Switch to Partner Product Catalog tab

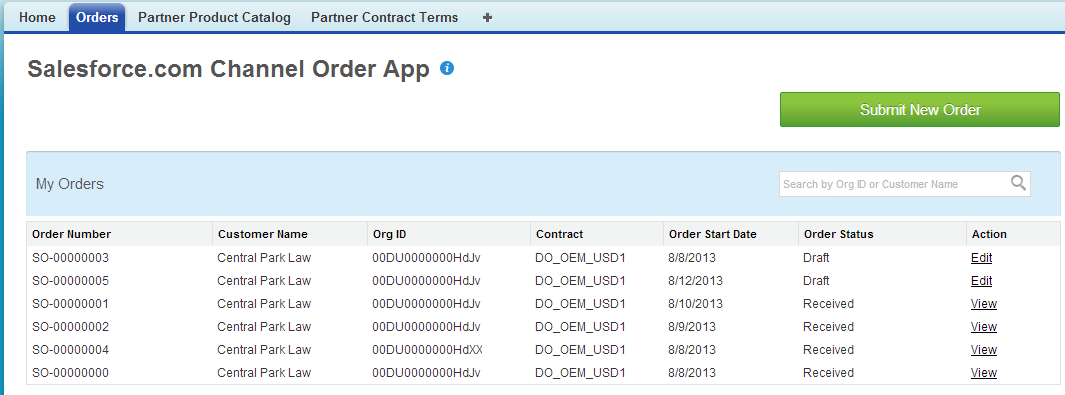[x=214, y=18]
